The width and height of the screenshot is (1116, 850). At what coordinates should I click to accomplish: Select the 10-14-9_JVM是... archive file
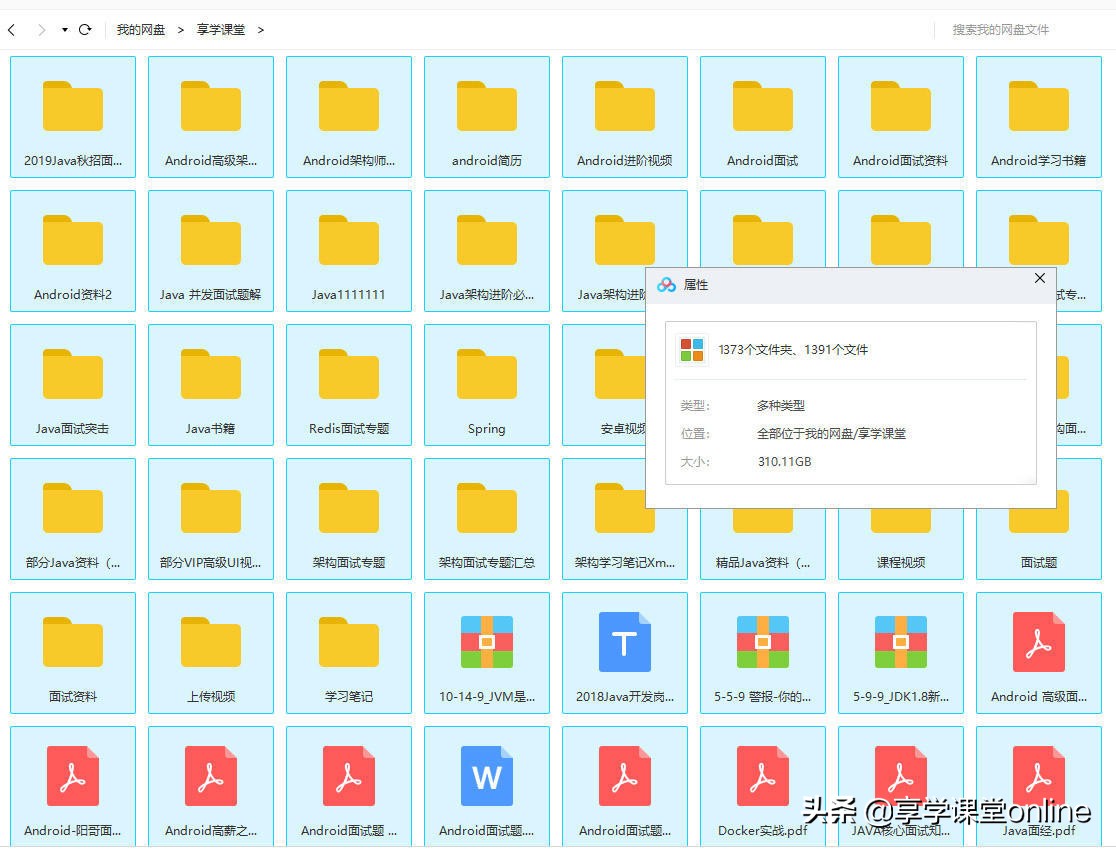pos(487,653)
